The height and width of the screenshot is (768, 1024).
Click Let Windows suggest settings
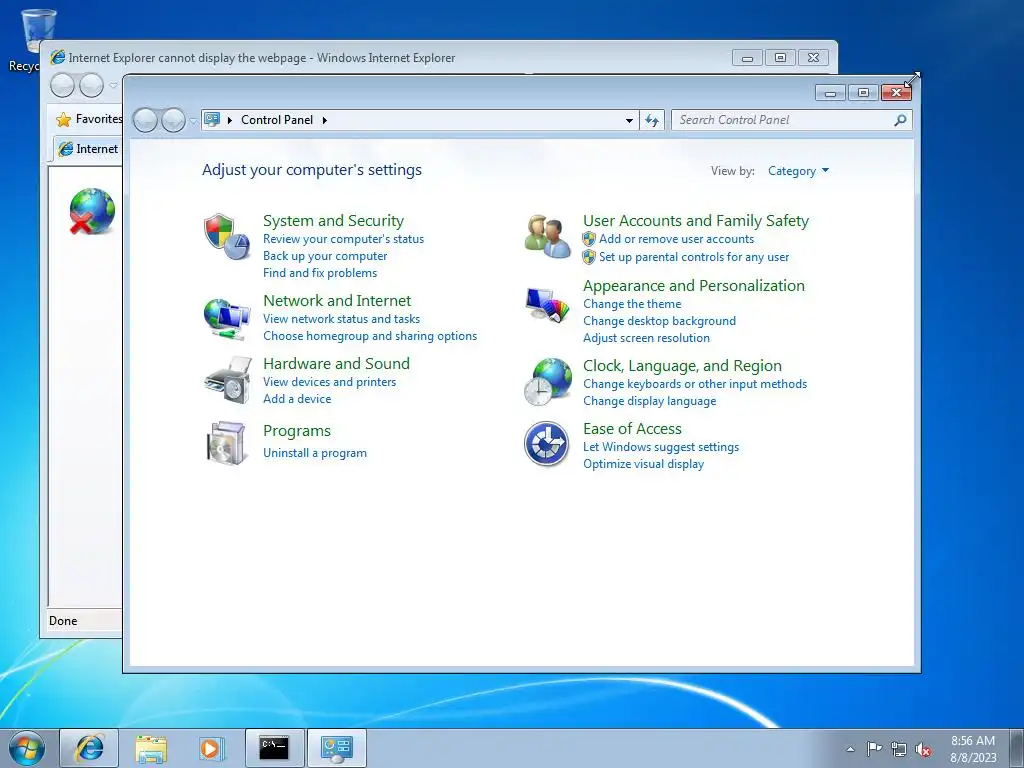(x=661, y=447)
